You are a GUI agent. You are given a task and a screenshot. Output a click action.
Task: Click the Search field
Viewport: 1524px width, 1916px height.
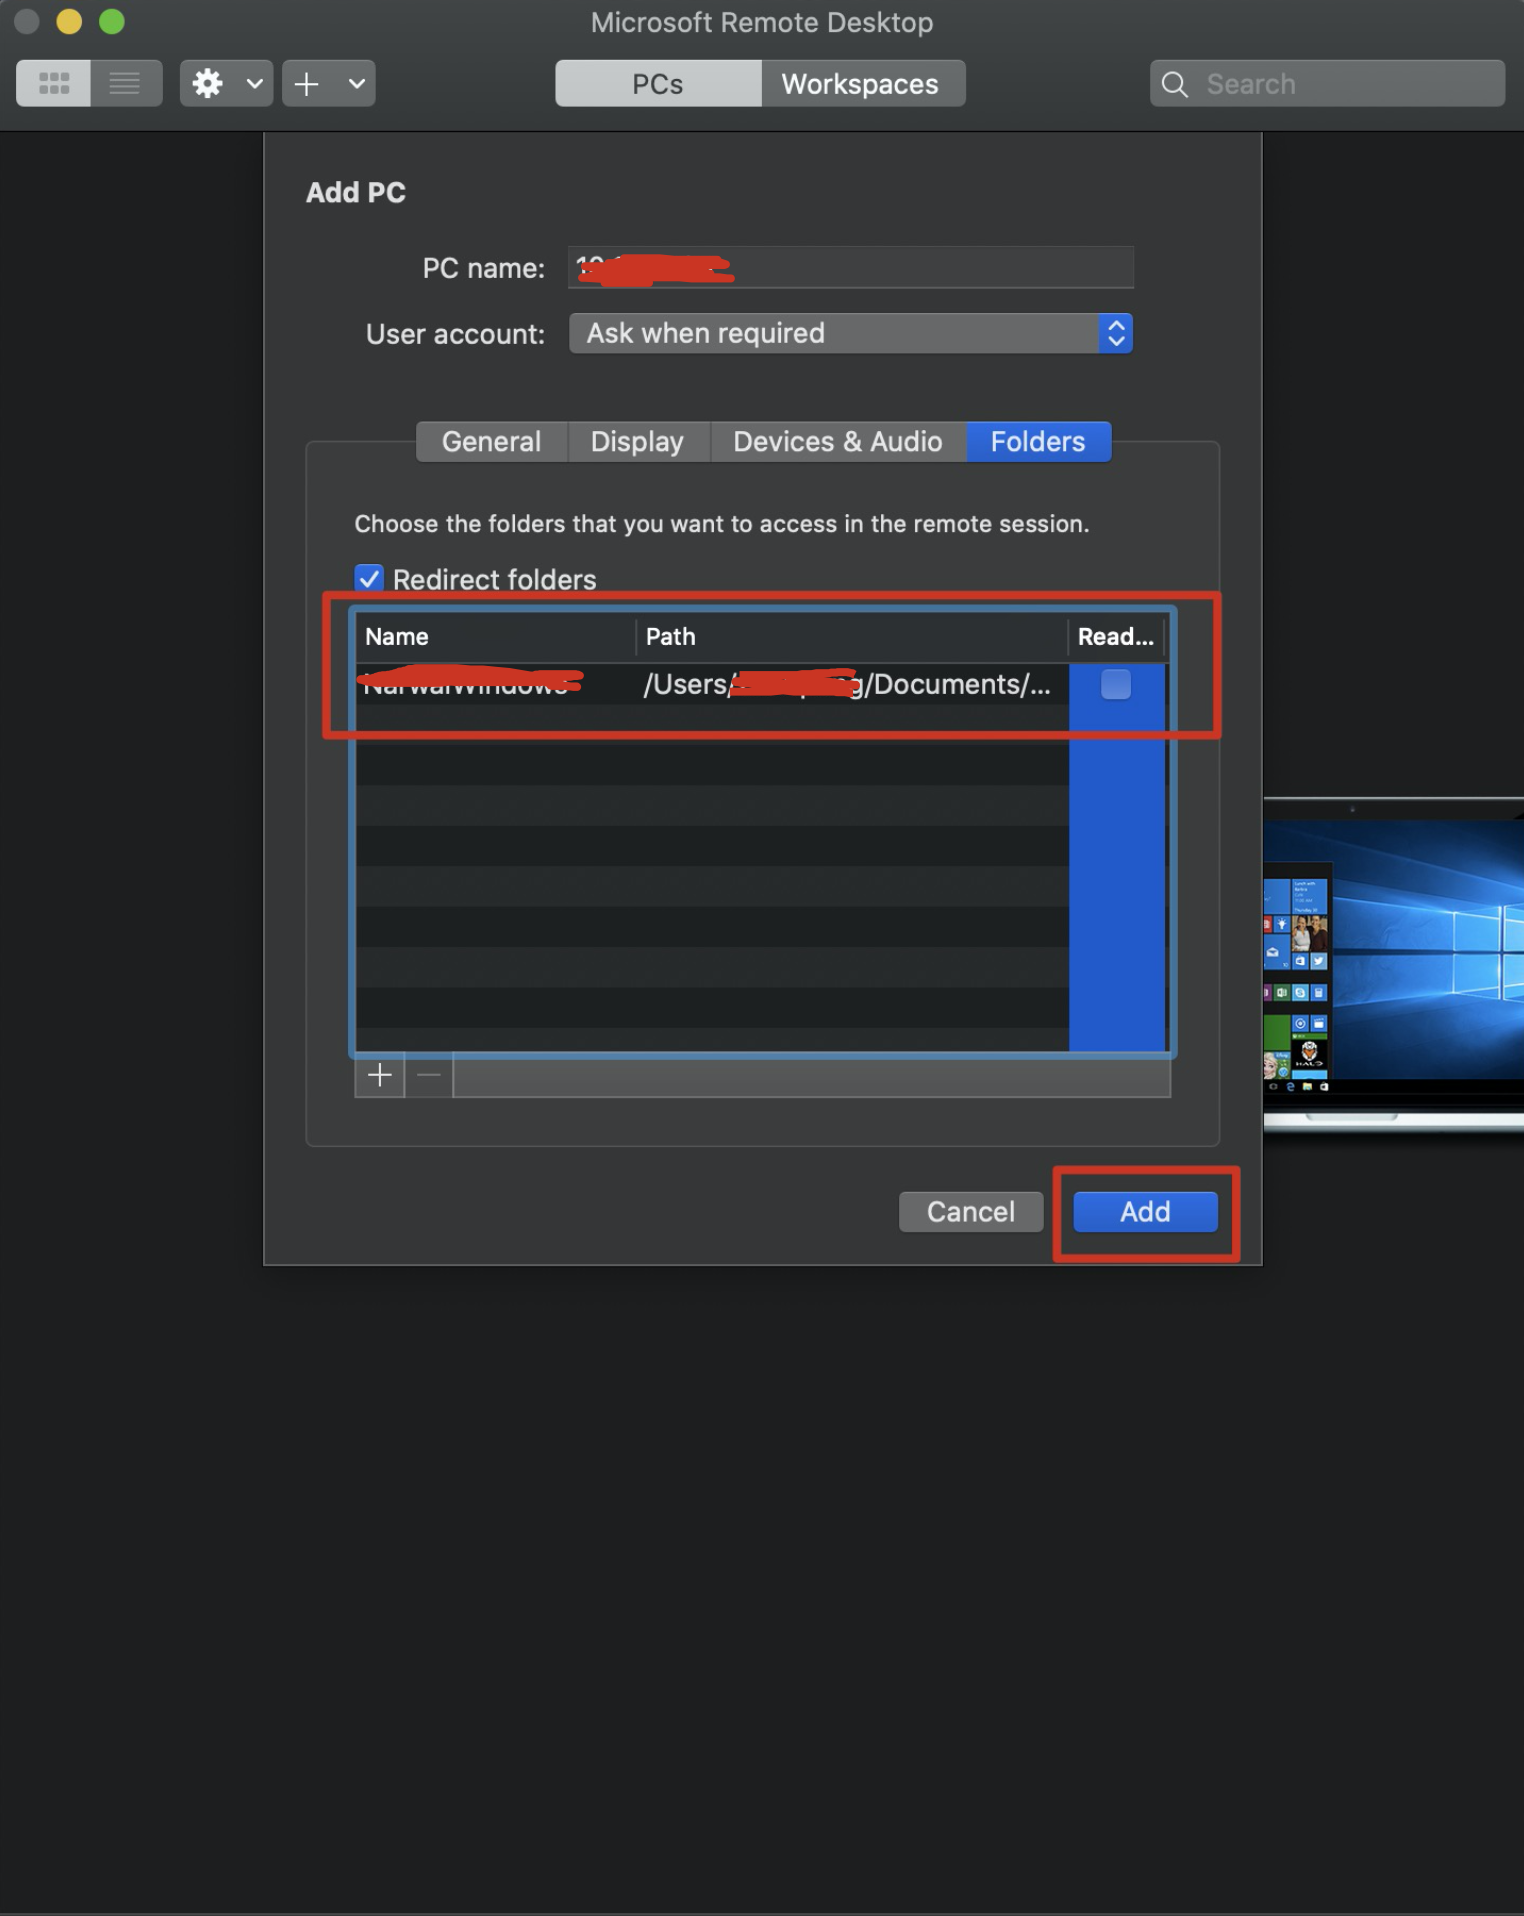(1327, 84)
